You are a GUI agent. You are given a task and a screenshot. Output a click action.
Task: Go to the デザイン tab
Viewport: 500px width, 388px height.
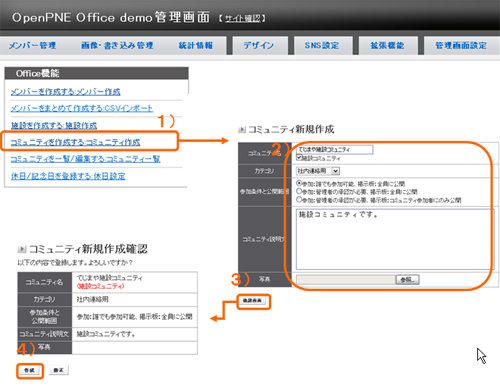[x=259, y=45]
